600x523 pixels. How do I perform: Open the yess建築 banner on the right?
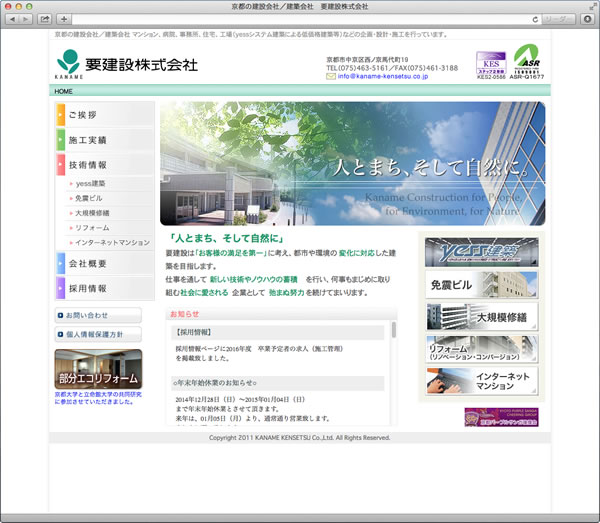coord(481,252)
